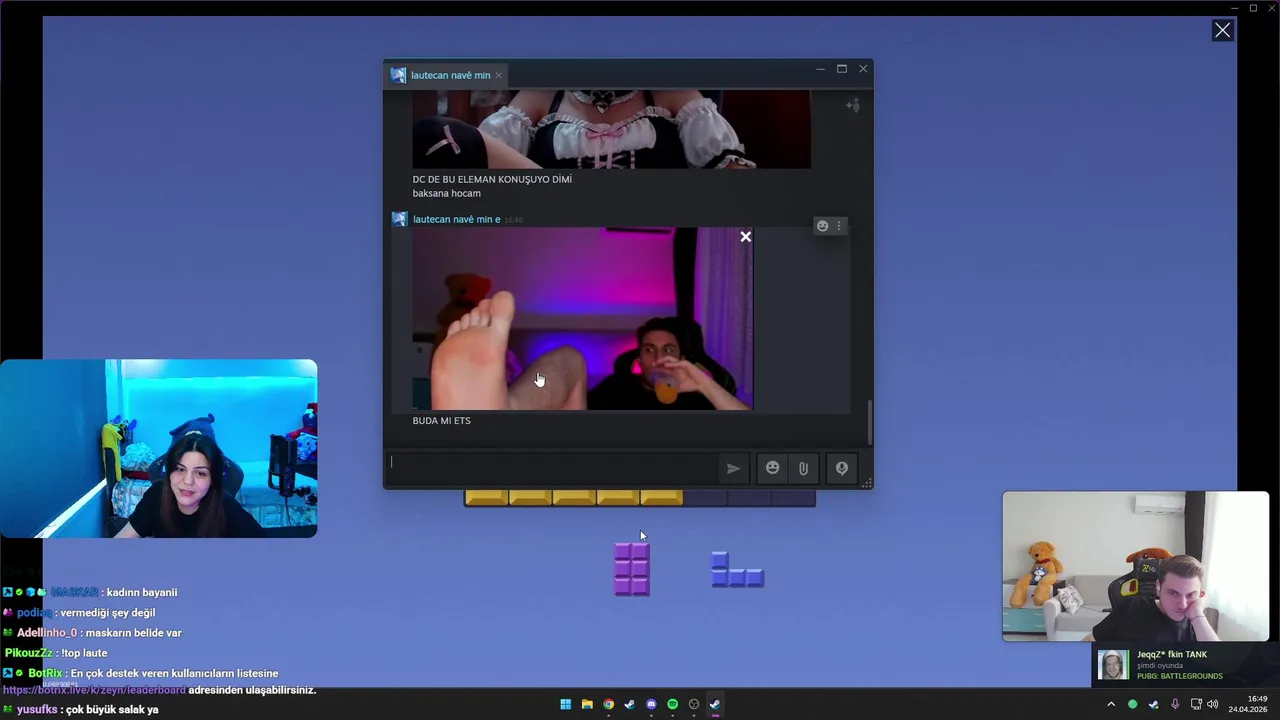
Task: Click the paperclip attach file icon
Action: 803,468
